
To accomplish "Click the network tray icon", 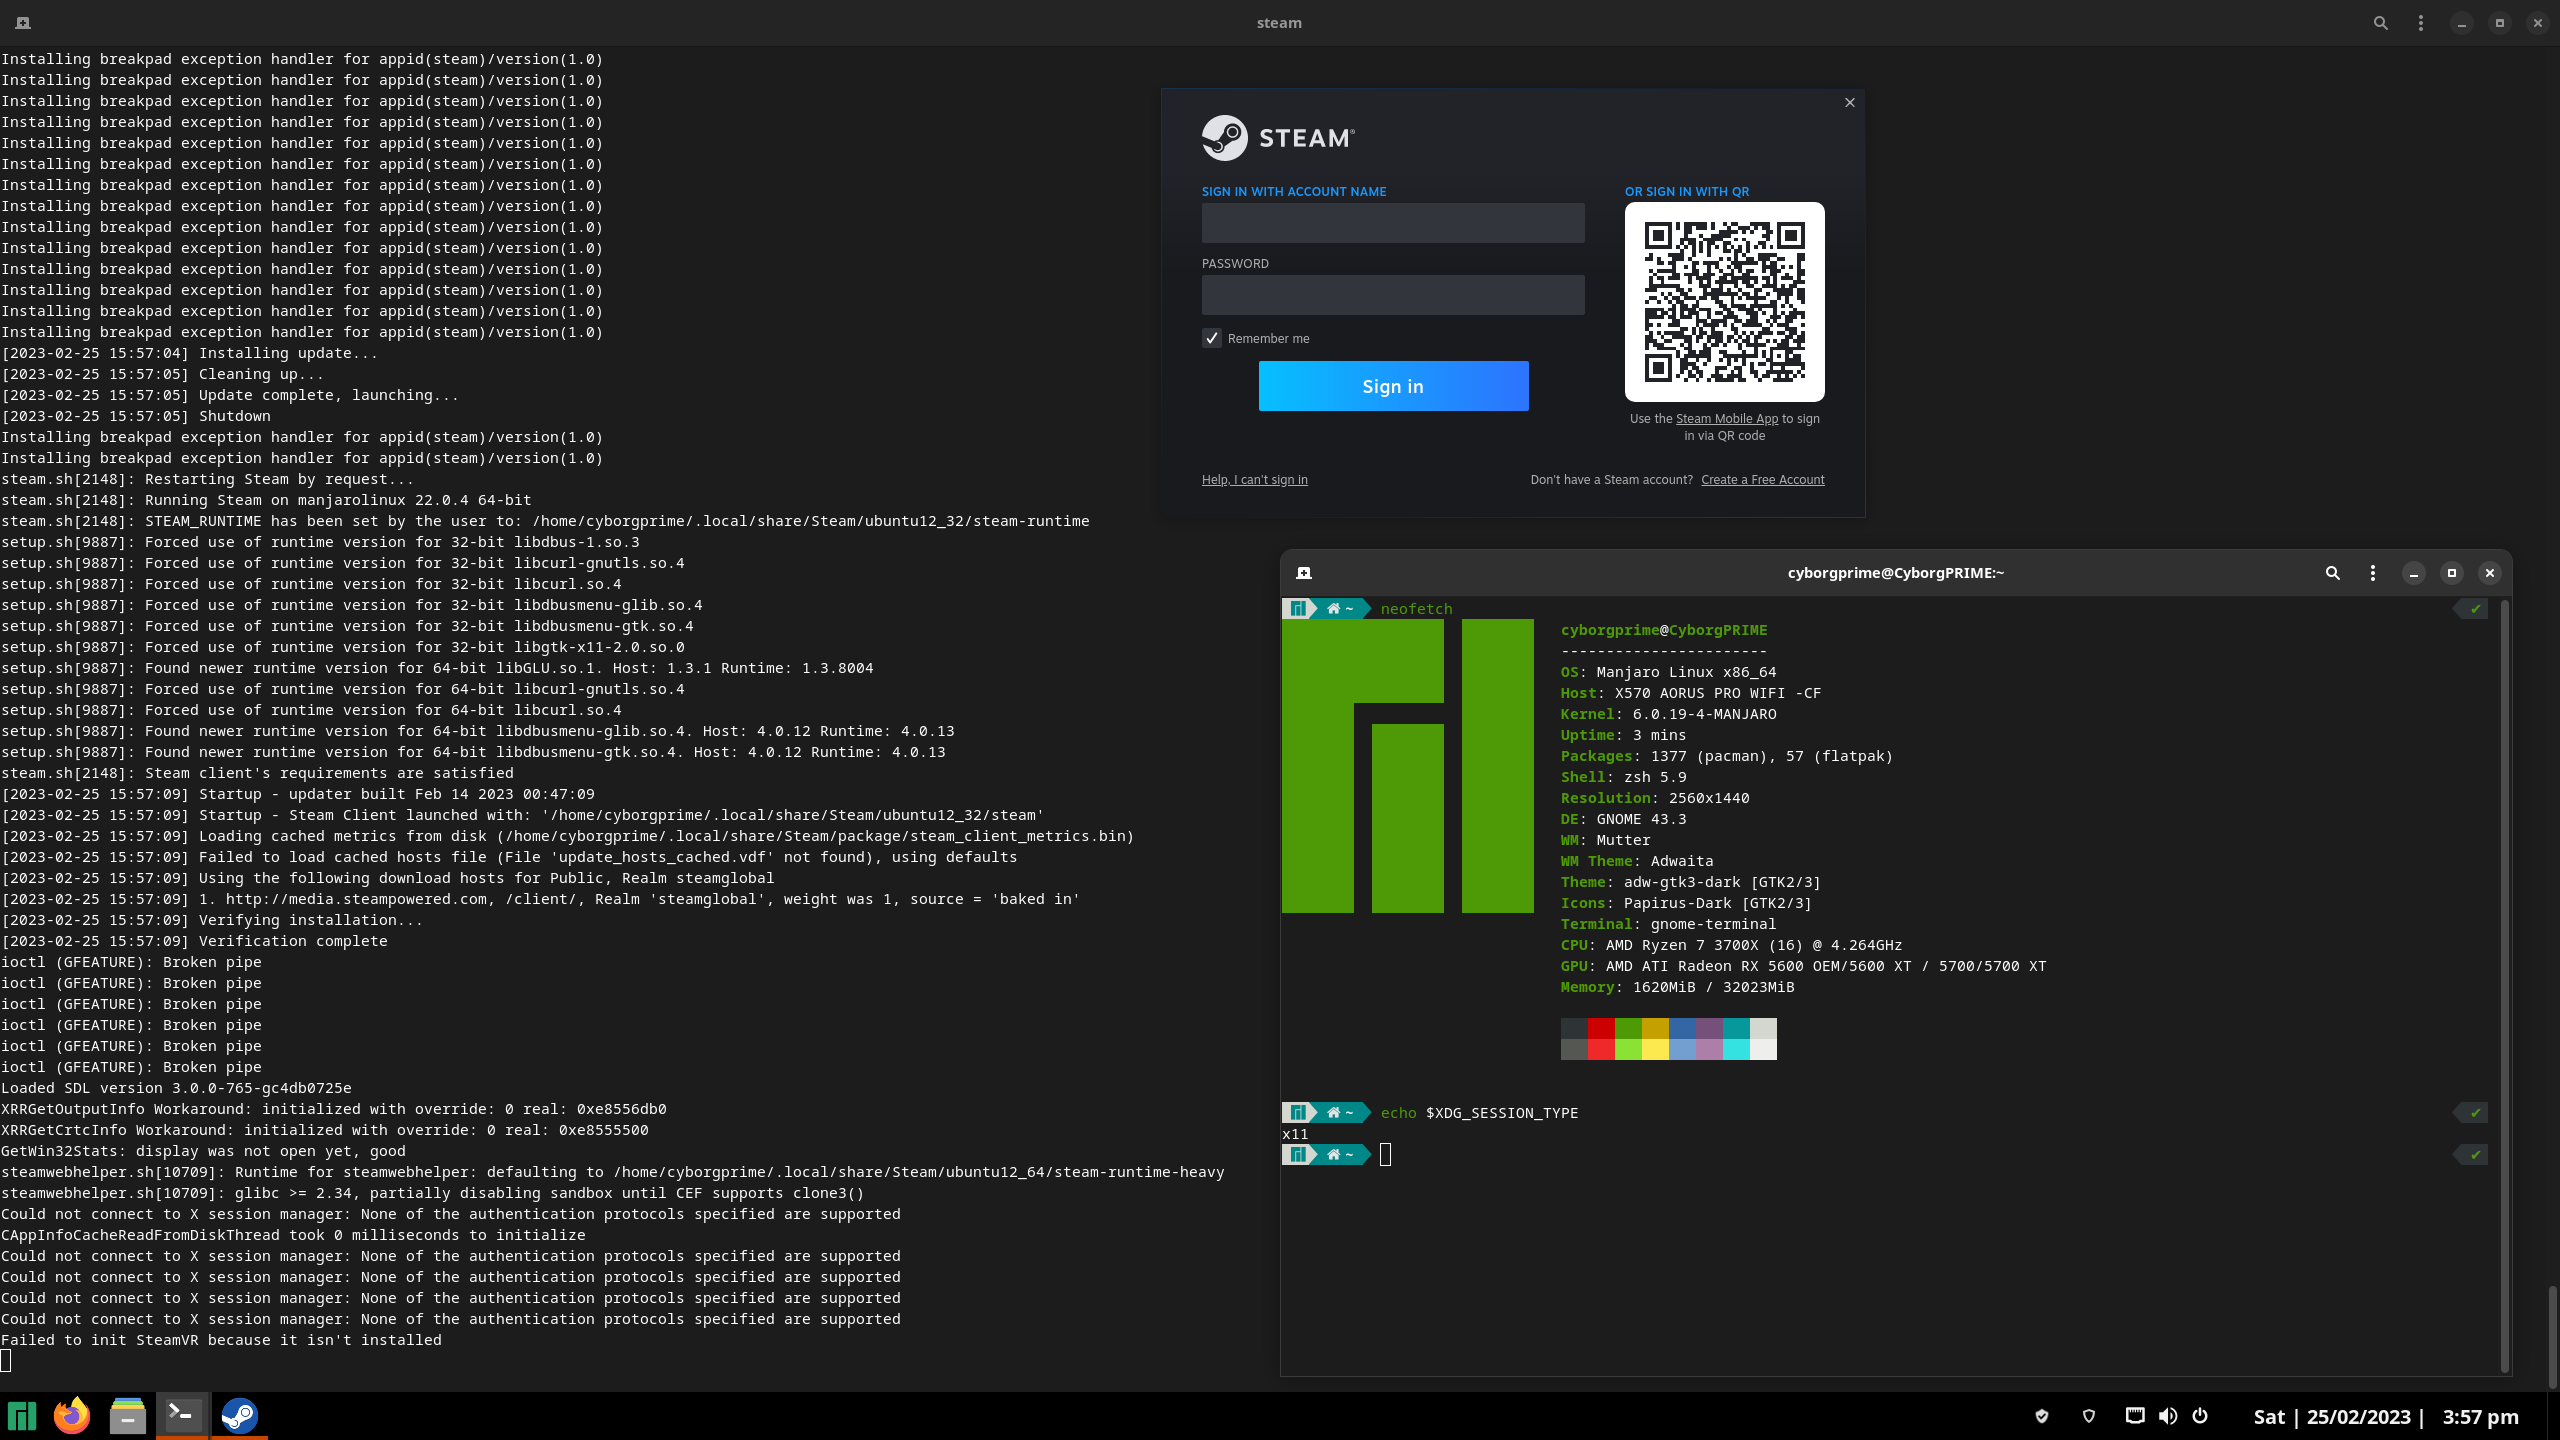I will 2135,1416.
